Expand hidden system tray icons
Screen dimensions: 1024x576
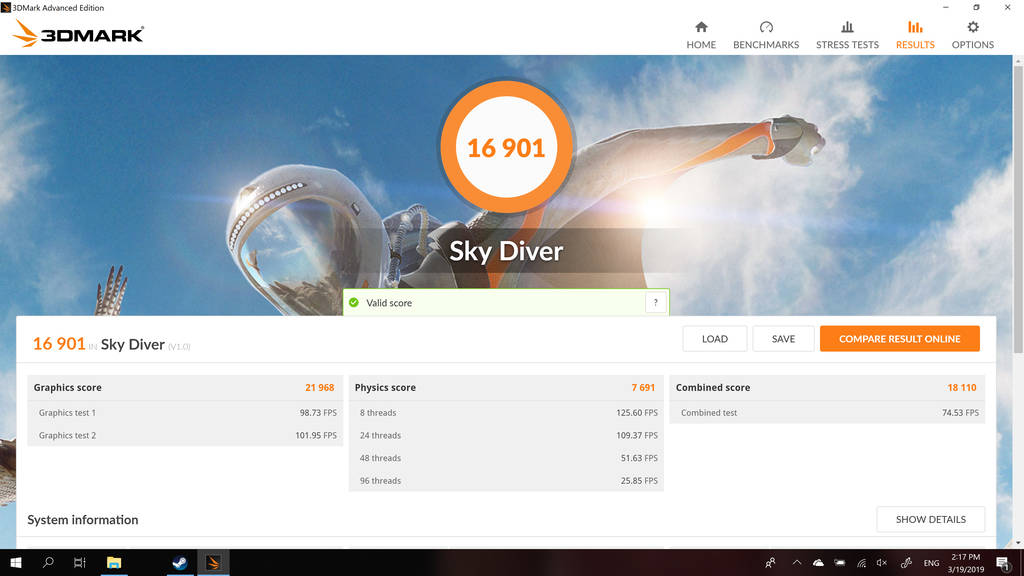(x=797, y=563)
